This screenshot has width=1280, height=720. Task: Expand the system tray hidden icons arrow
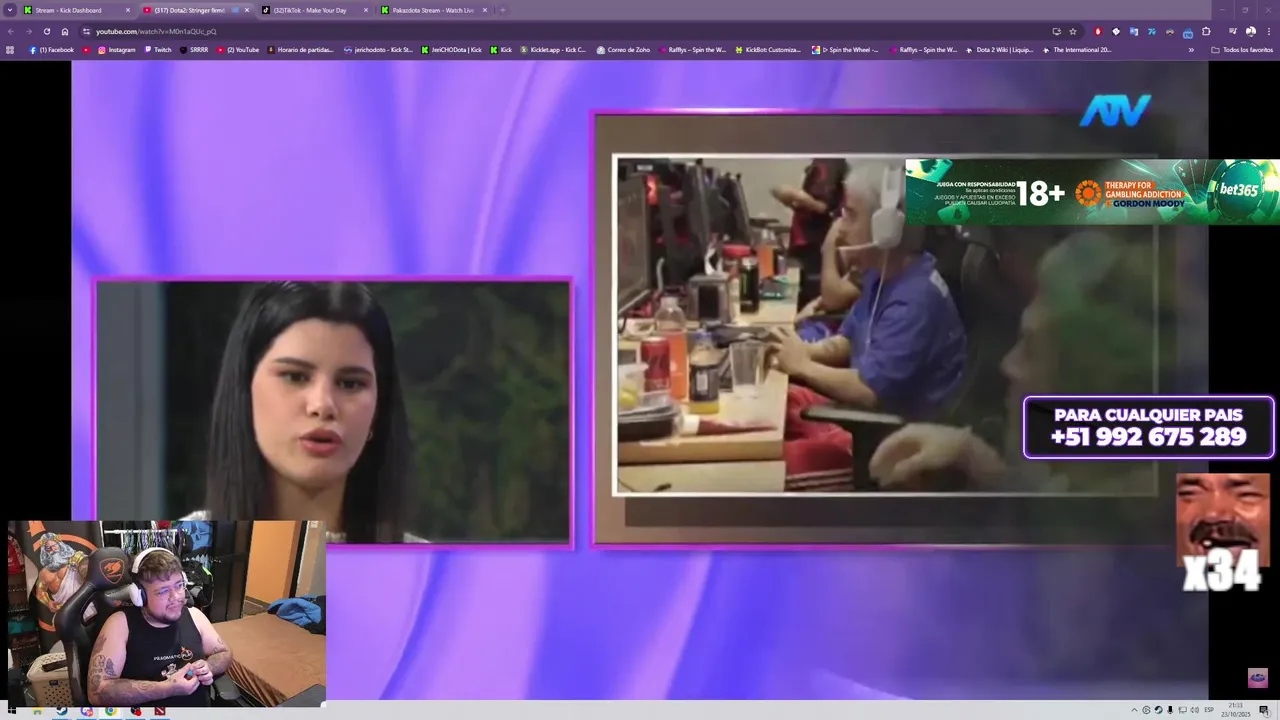pos(1134,711)
